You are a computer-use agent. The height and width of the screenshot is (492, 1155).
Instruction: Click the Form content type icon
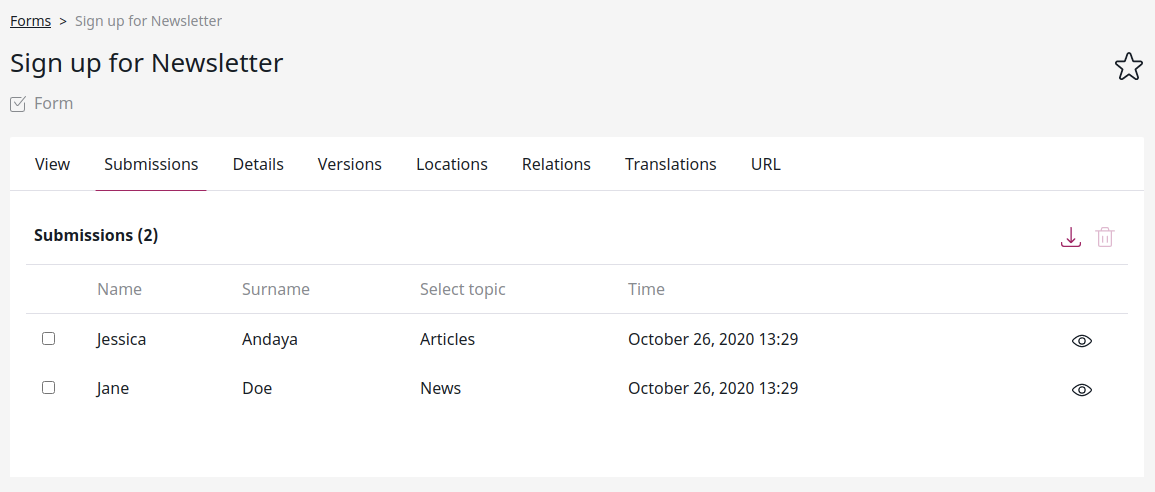click(18, 104)
